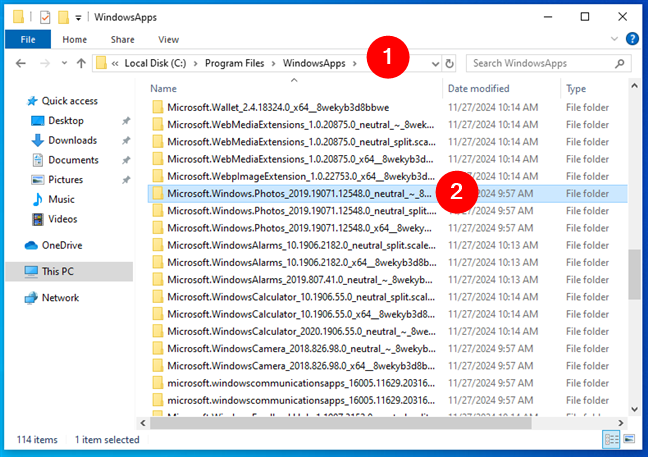Click the pin icon beside Downloads
The image size is (648, 457).
pos(126,140)
